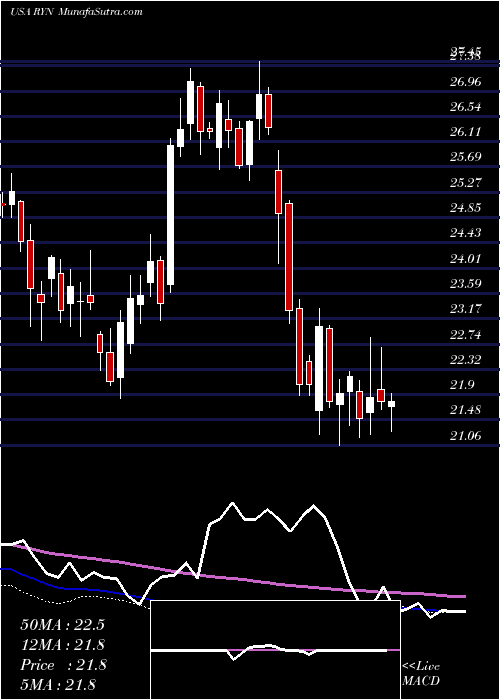Screen dimensions: 500x700
Task: Select the 25.69 price axis label
Action: click(465, 157)
